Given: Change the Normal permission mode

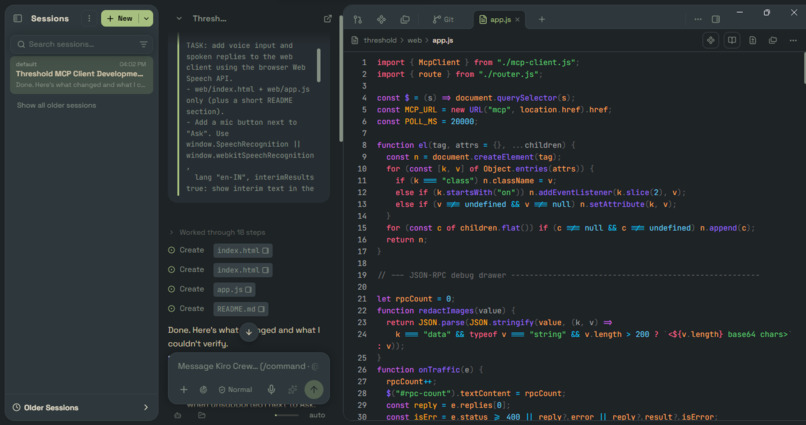Looking at the screenshot, I should pos(235,390).
